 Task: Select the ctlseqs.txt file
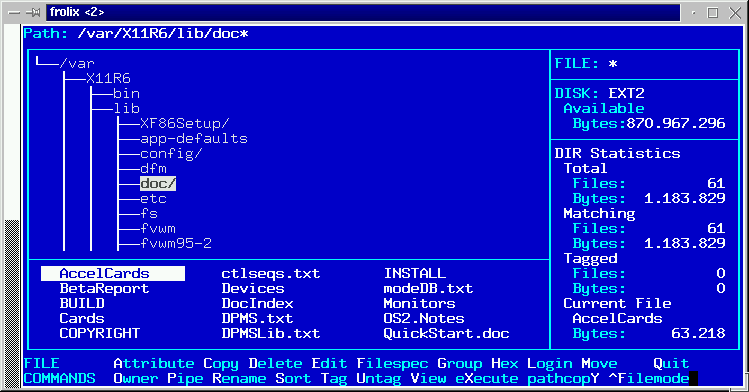pyautogui.click(x=270, y=274)
